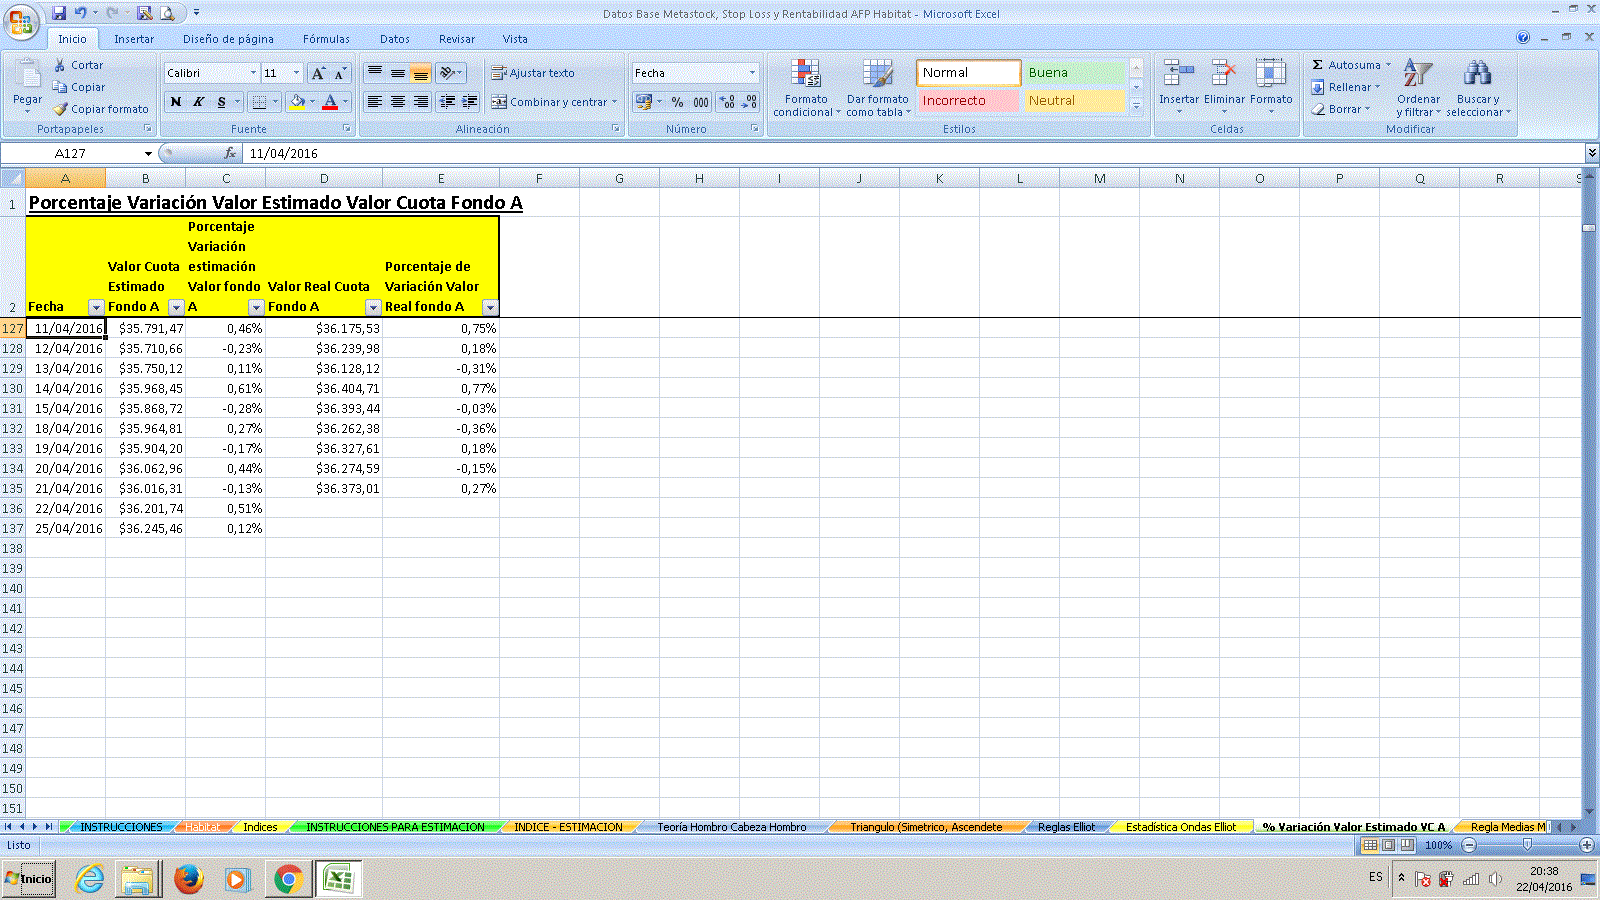The width and height of the screenshot is (1600, 900).
Task: Increase font size with the large A
Action: click(x=318, y=73)
